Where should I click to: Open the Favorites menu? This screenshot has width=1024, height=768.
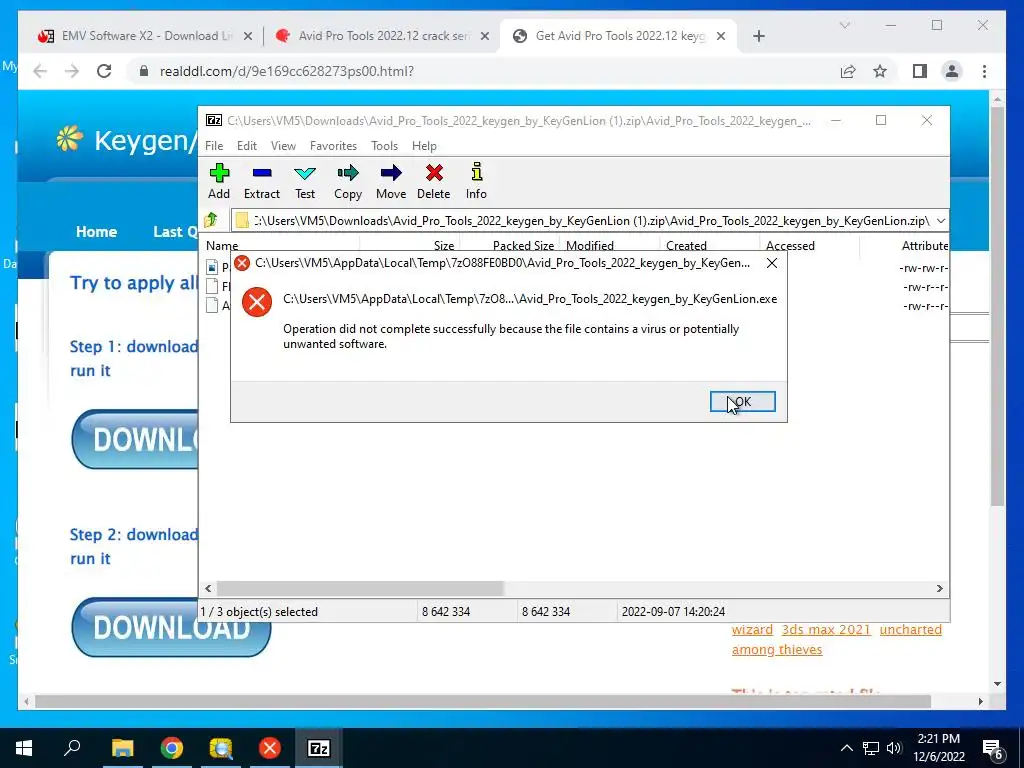click(333, 146)
